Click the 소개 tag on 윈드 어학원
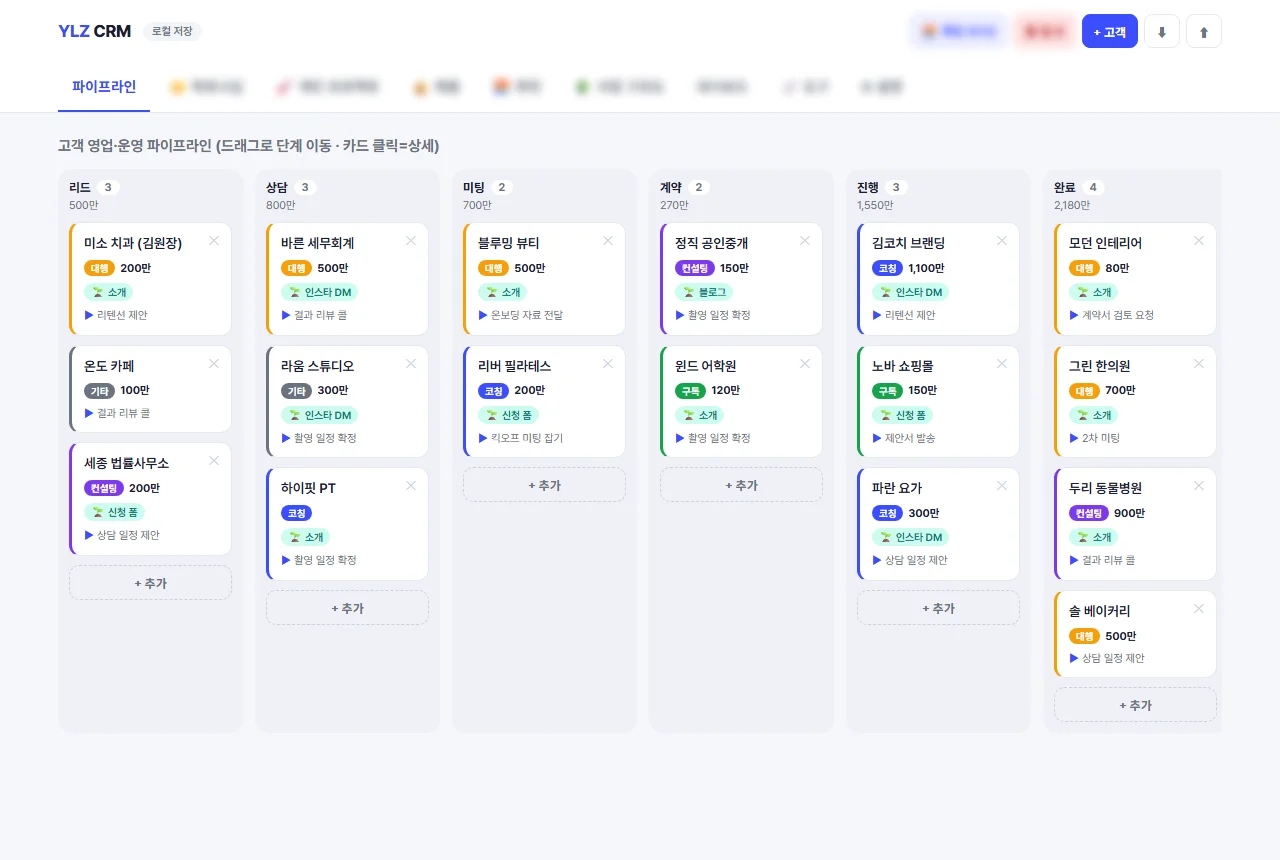 (699, 415)
